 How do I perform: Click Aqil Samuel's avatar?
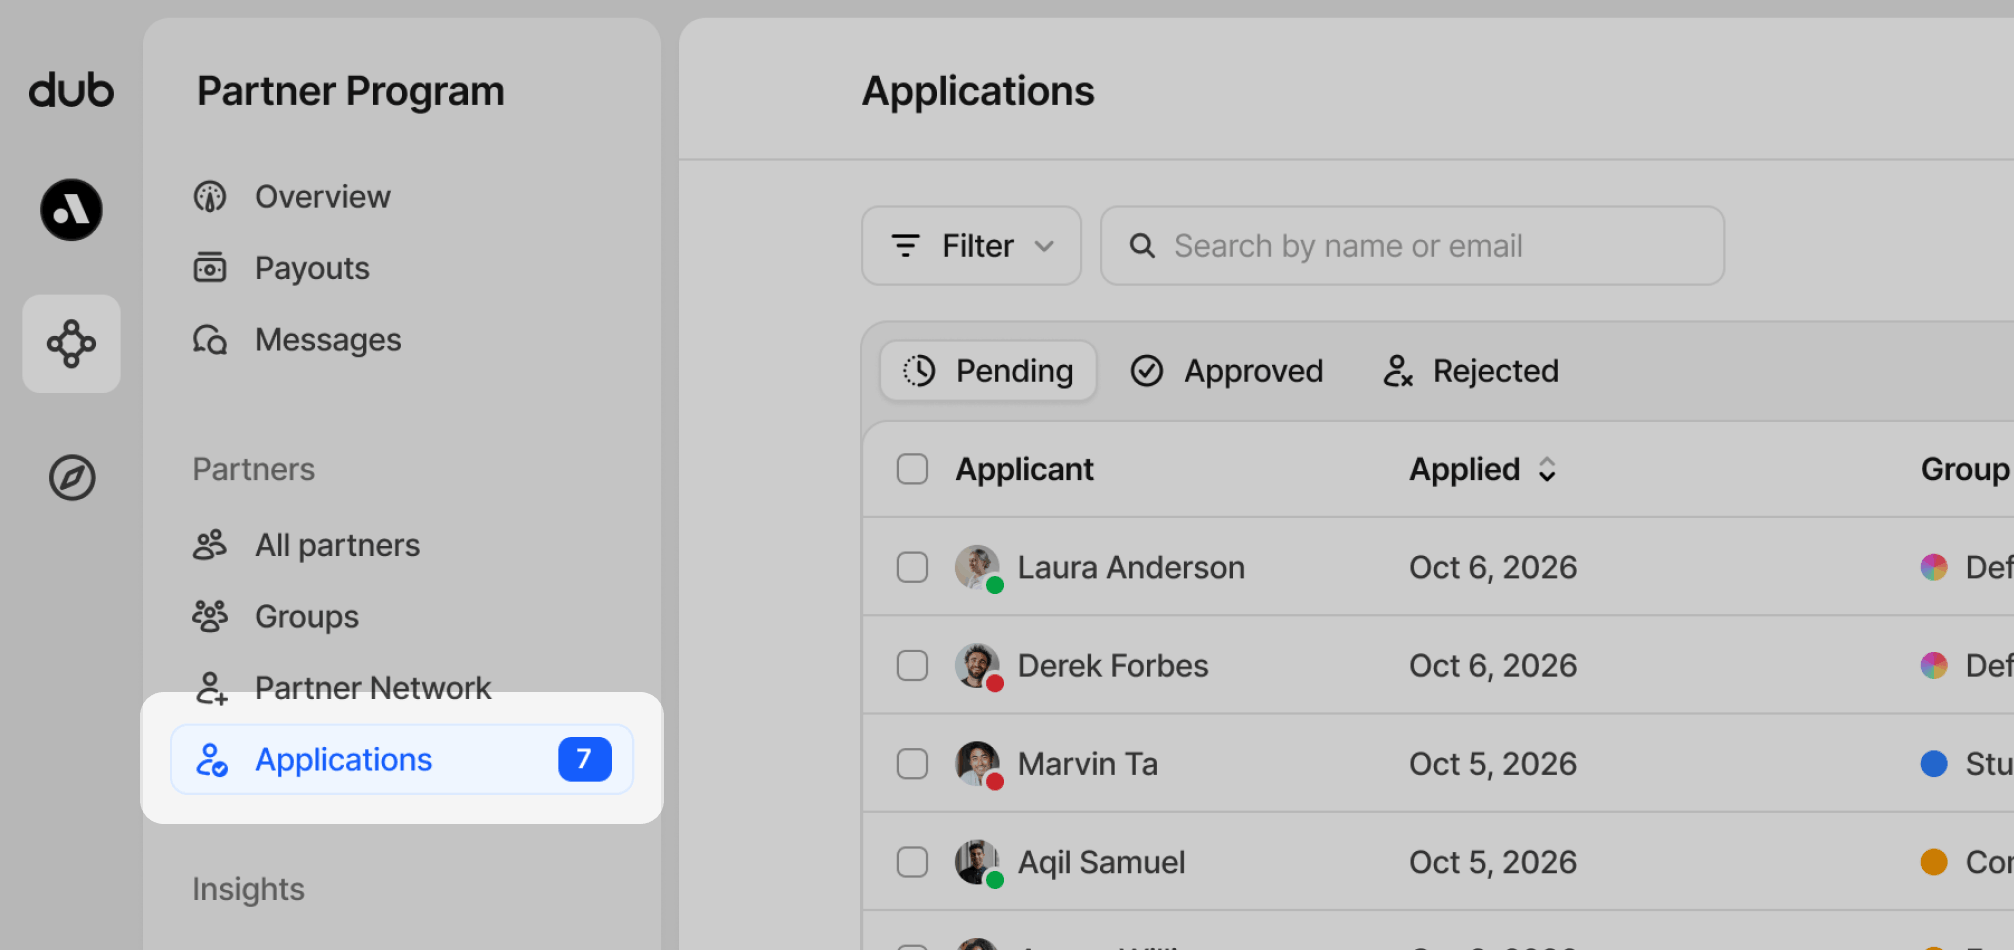(978, 862)
